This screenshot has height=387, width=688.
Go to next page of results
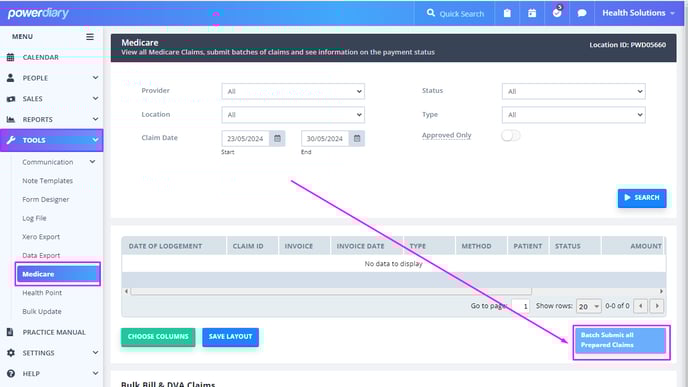657,306
